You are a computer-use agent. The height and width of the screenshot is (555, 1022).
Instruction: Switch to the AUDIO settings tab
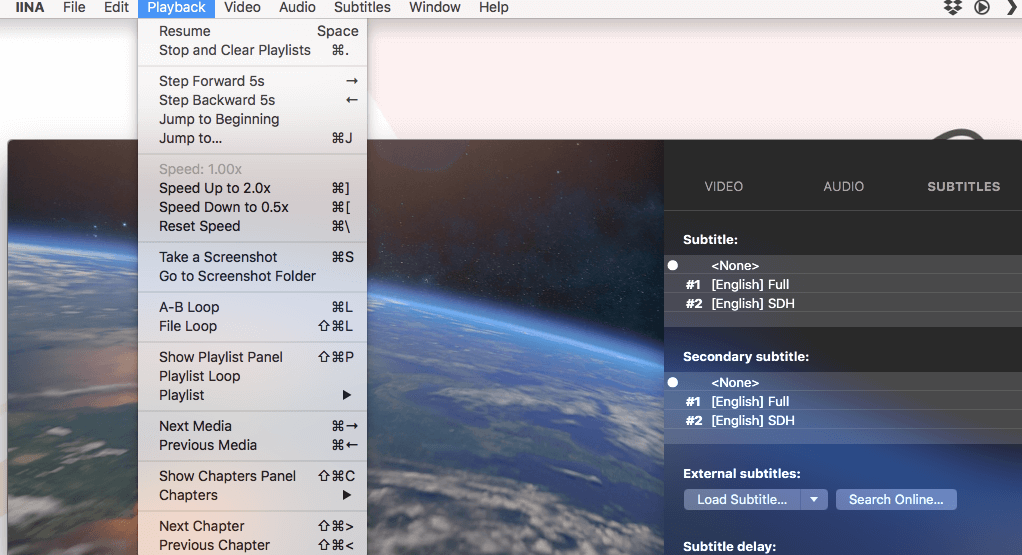tap(843, 187)
